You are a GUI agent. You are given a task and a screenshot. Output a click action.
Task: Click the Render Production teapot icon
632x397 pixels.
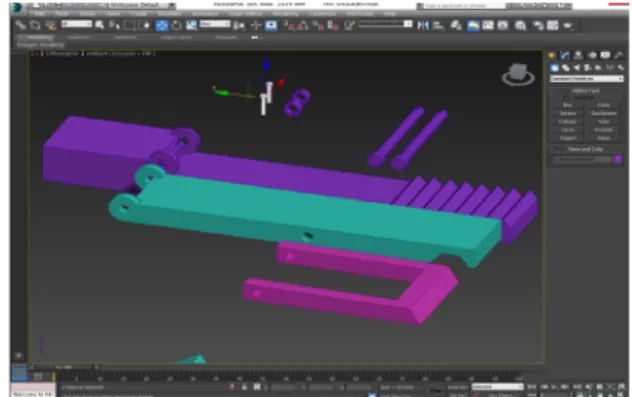click(x=568, y=25)
